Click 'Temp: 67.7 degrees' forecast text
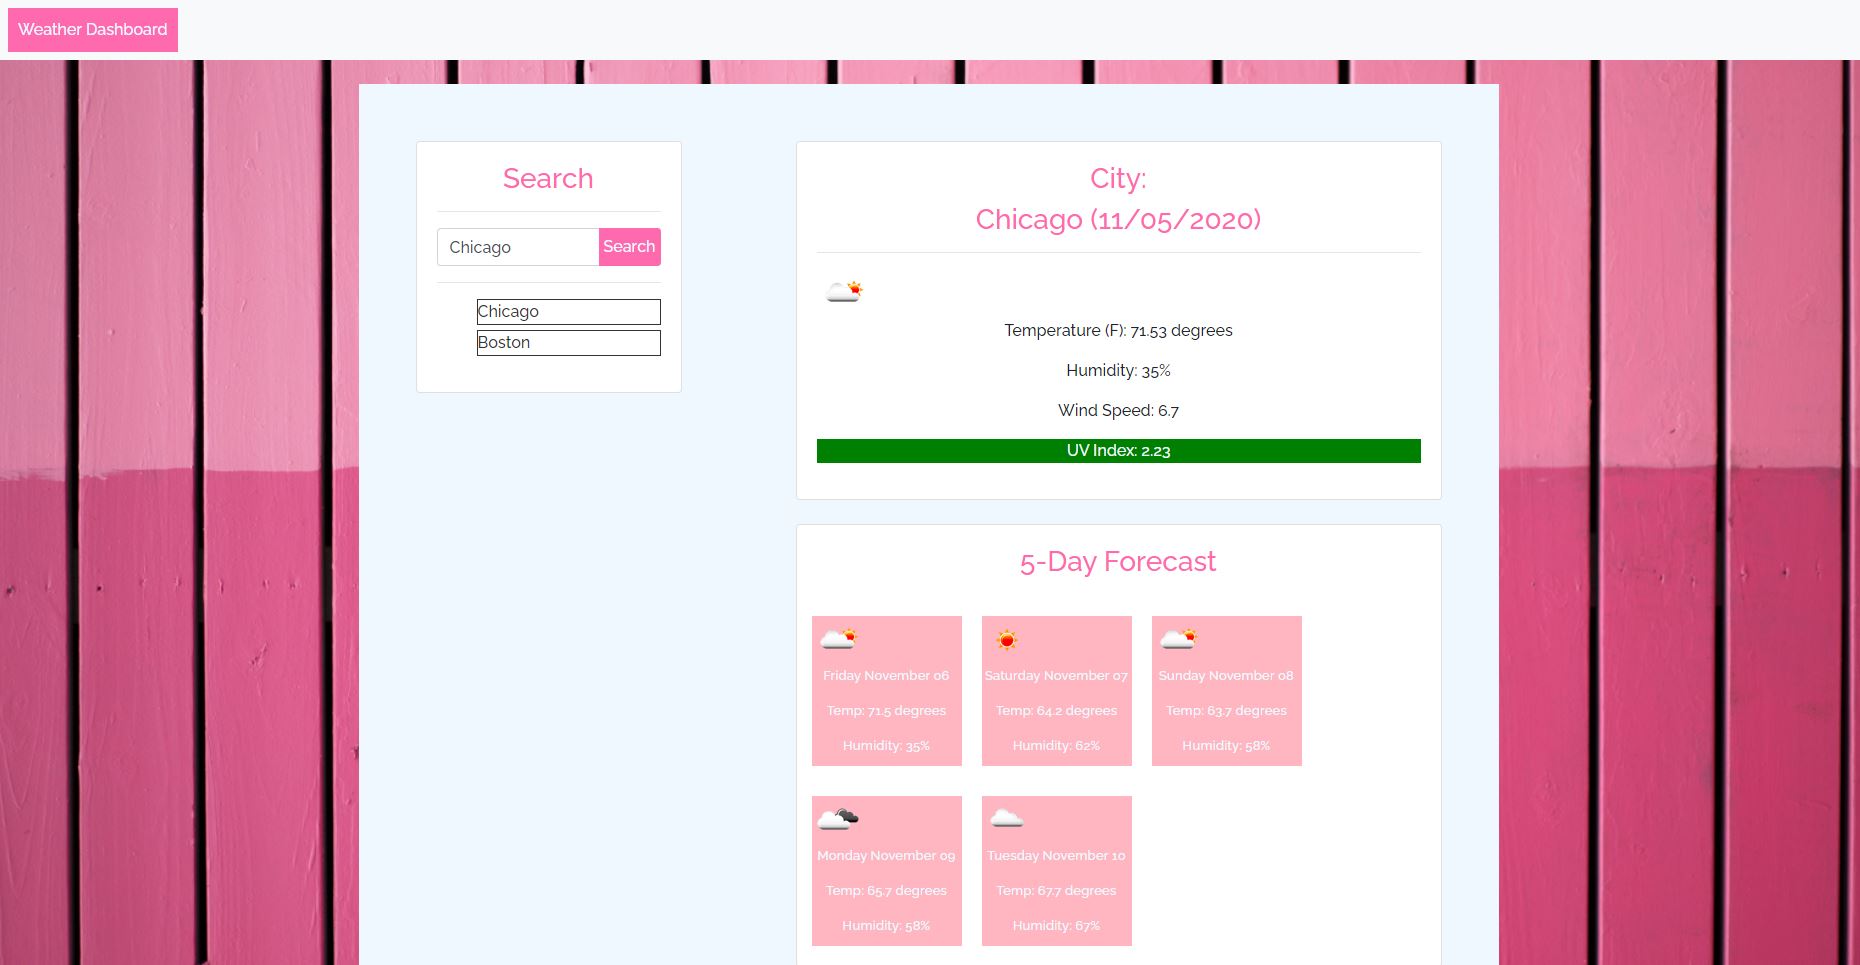Viewport: 1860px width, 965px height. 1056,891
